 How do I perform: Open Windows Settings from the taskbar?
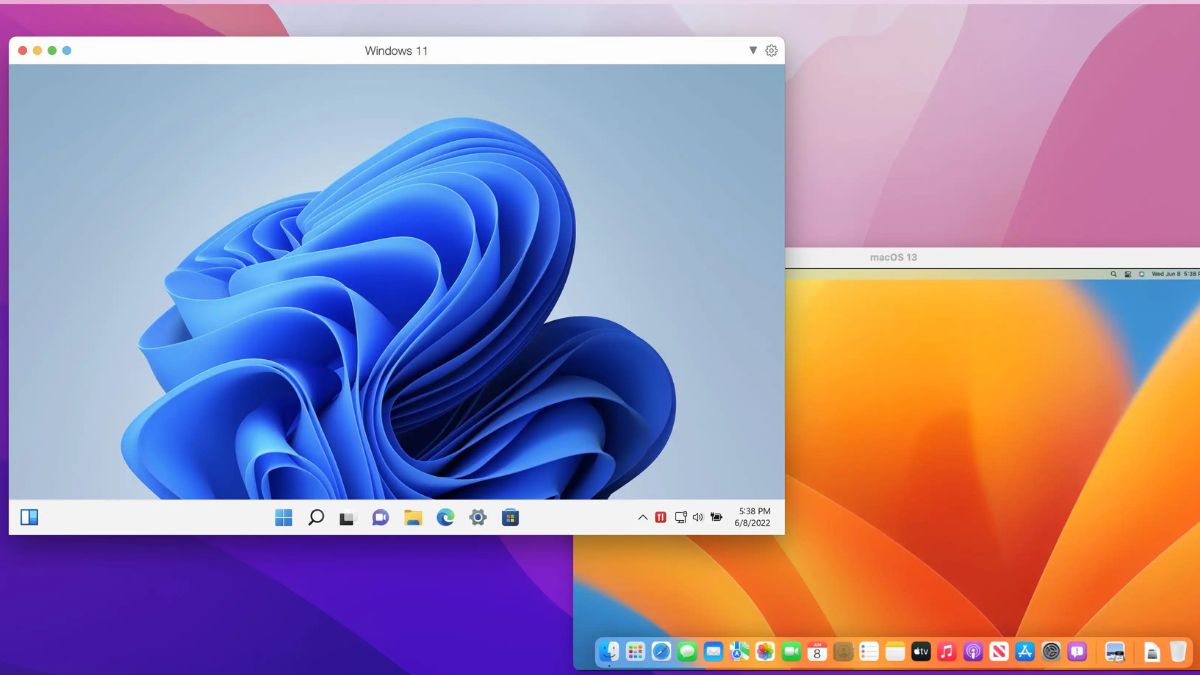[x=478, y=517]
